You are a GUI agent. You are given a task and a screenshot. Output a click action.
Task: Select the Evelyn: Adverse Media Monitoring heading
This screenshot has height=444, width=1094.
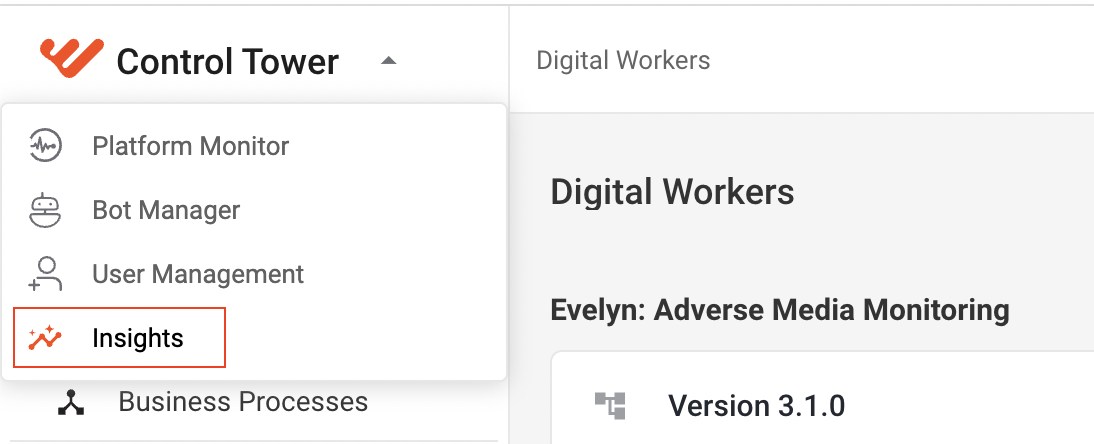coord(780,309)
